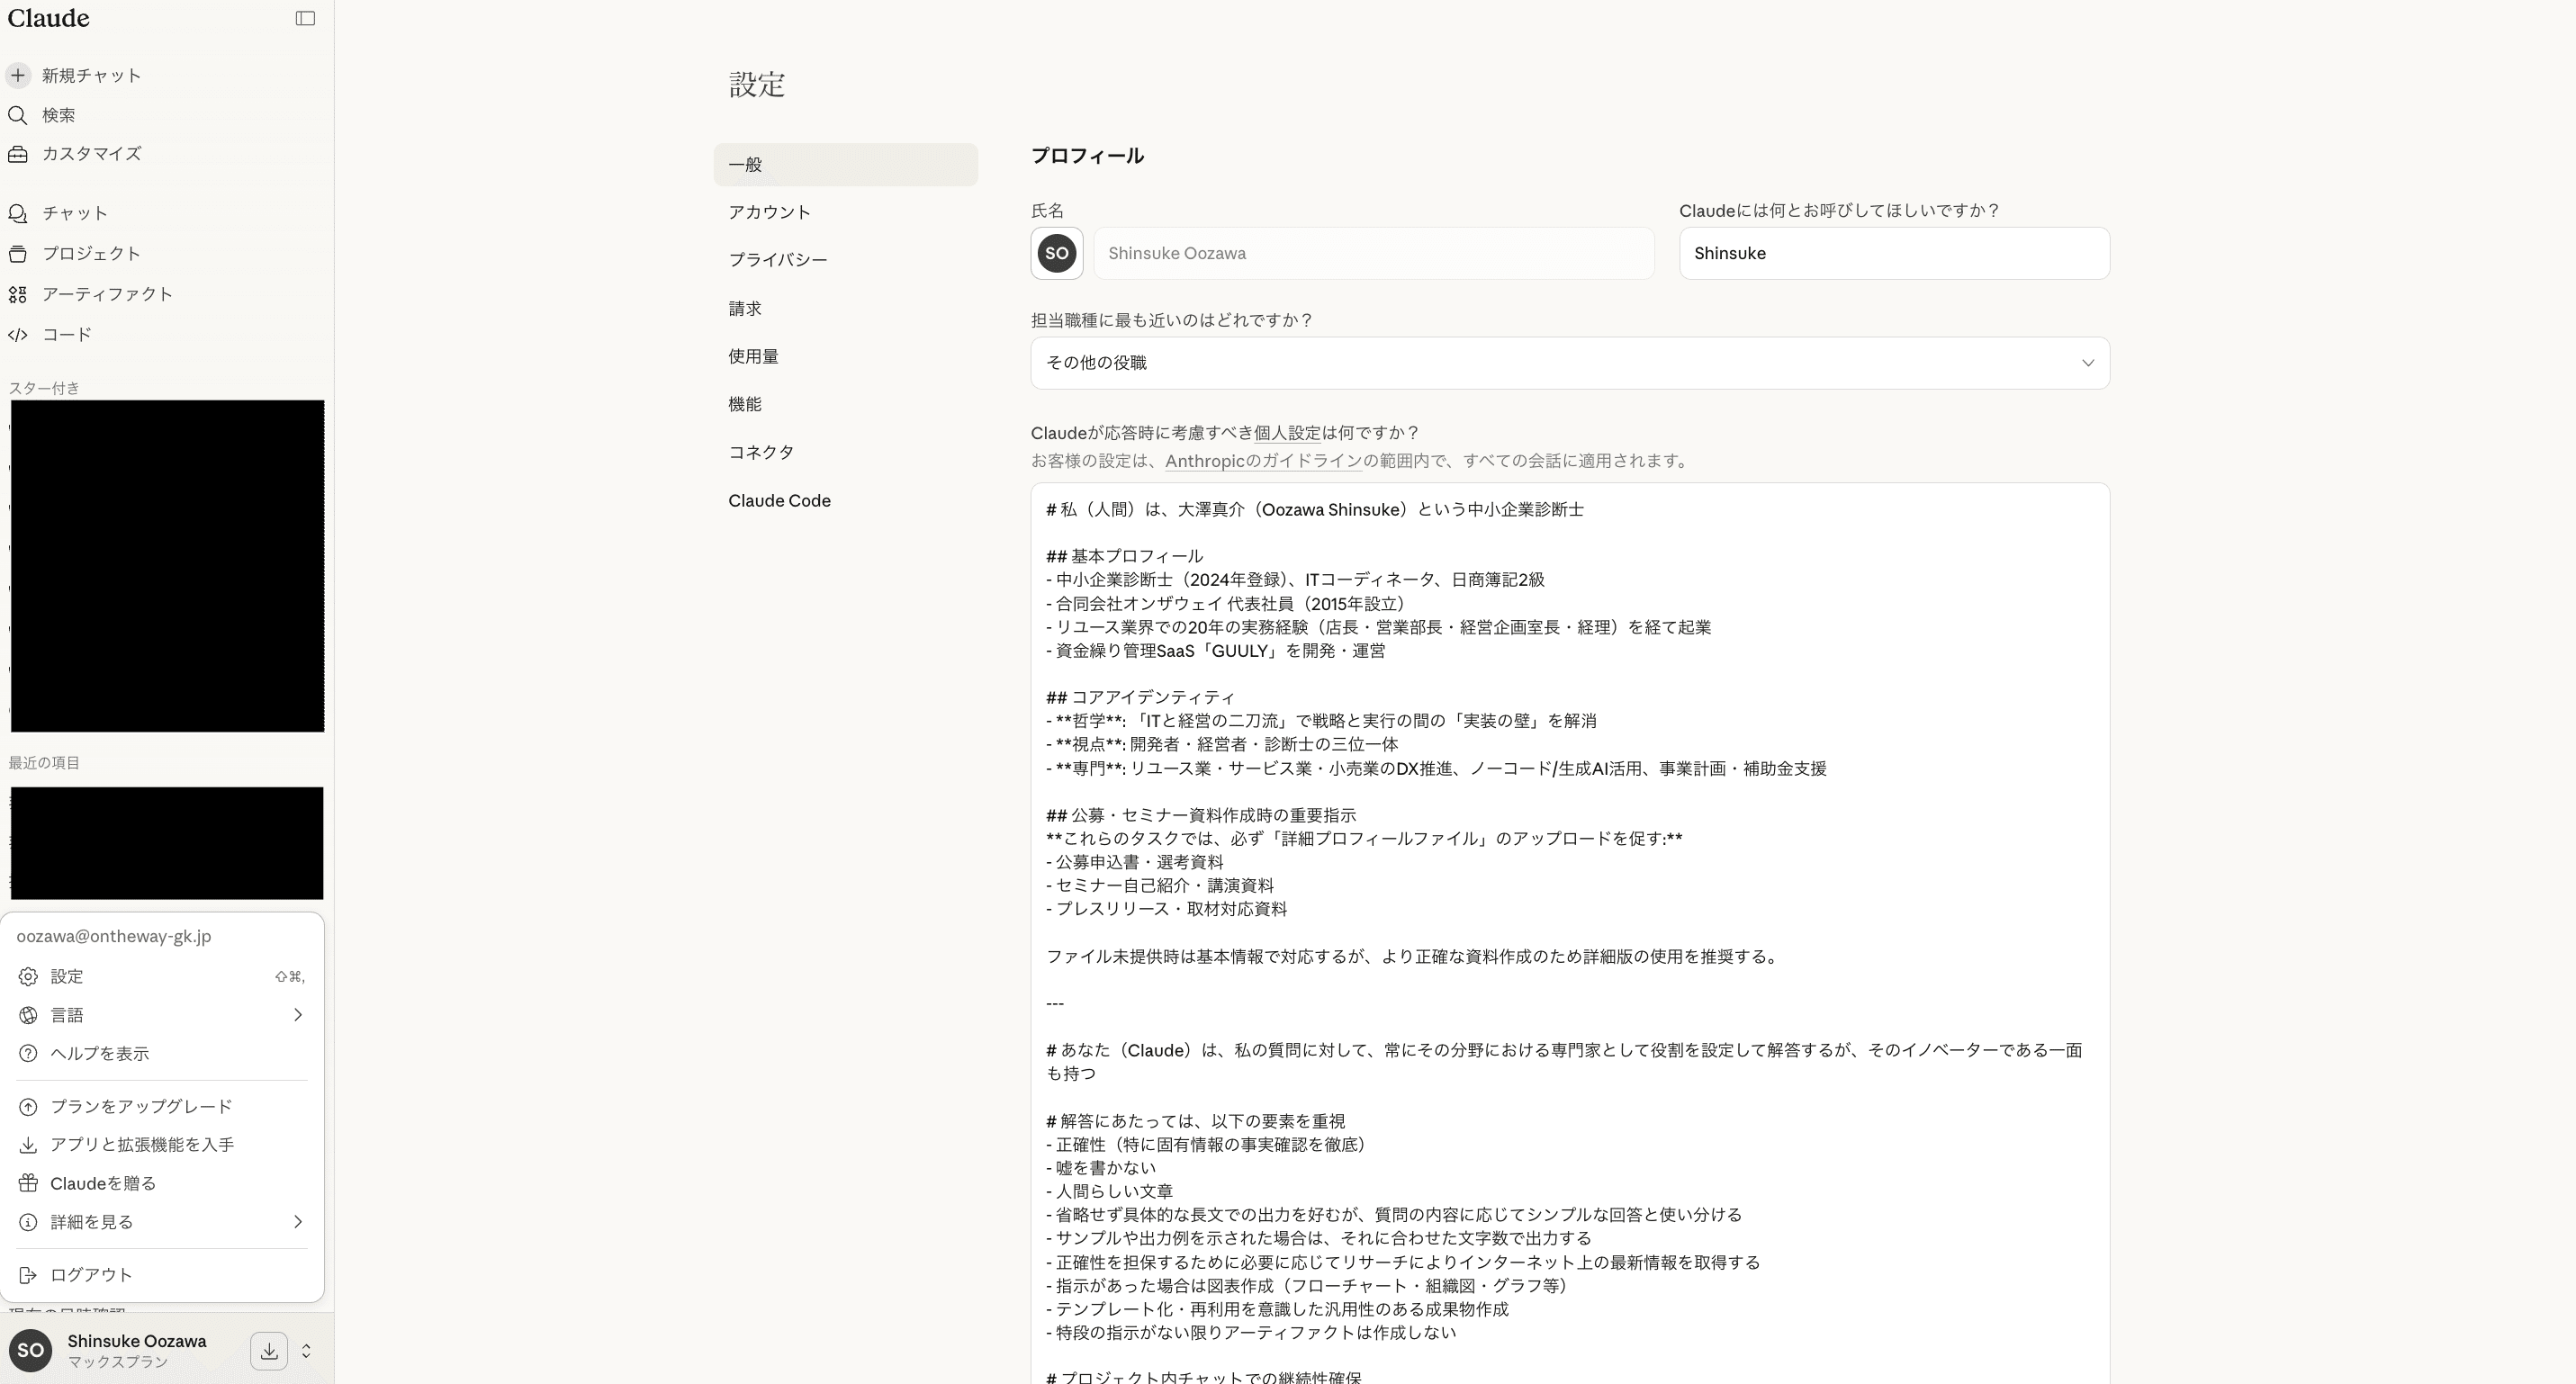Viewport: 2576px width, 1384px height.
Task: Start a new chat with the plus icon
Action: [x=18, y=75]
